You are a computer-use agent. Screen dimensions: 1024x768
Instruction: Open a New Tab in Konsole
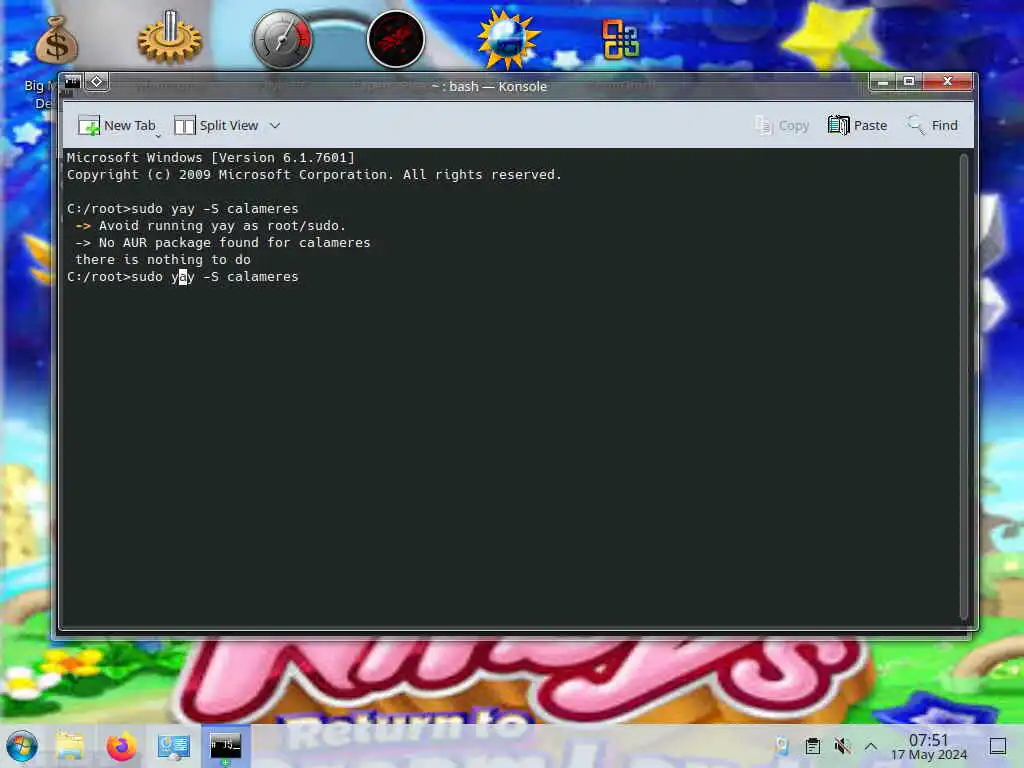(x=116, y=125)
